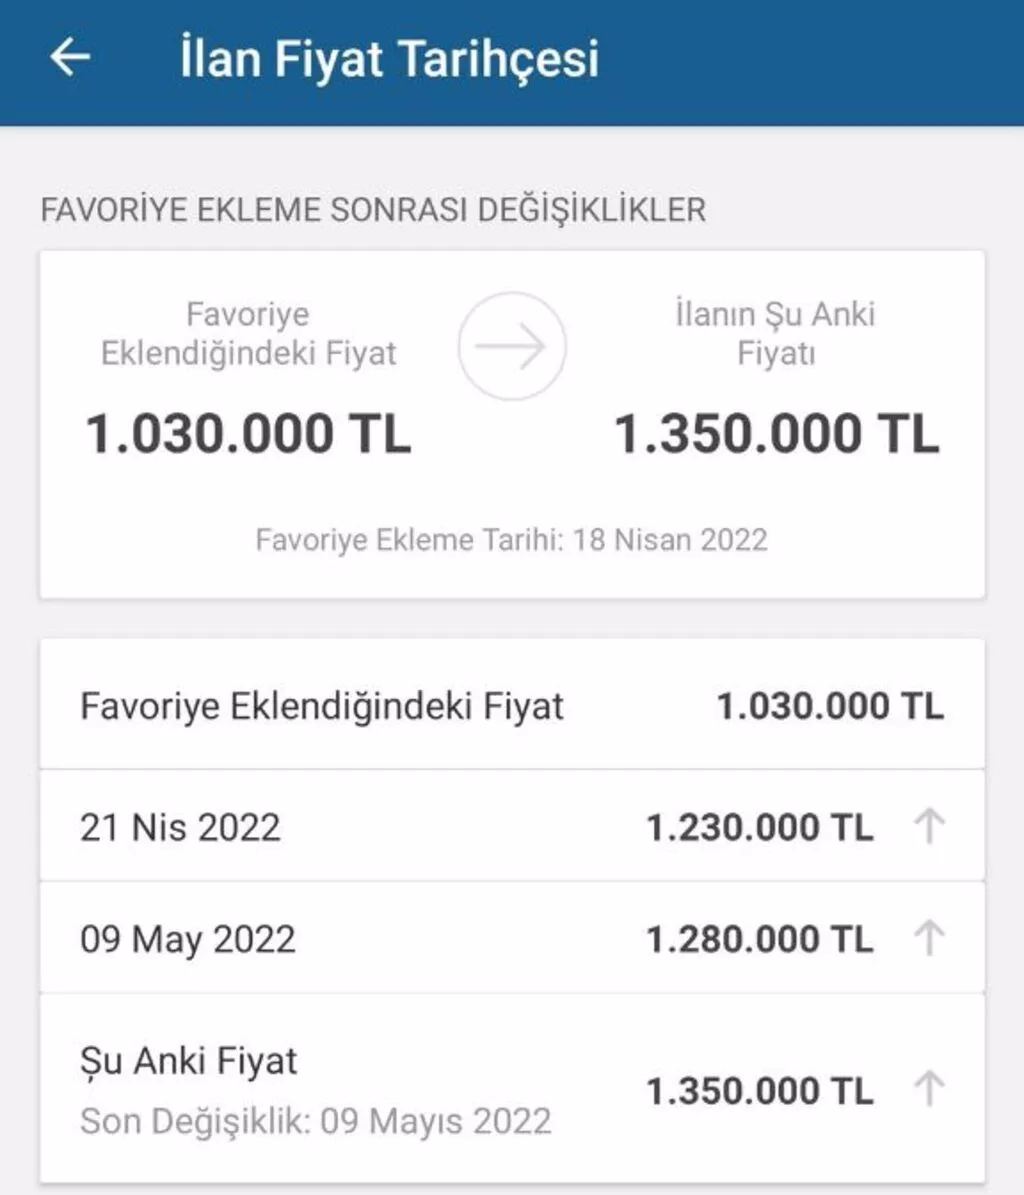Click the 1.230.000 TL price value
This screenshot has height=1195, width=1024.
pyautogui.click(x=760, y=828)
